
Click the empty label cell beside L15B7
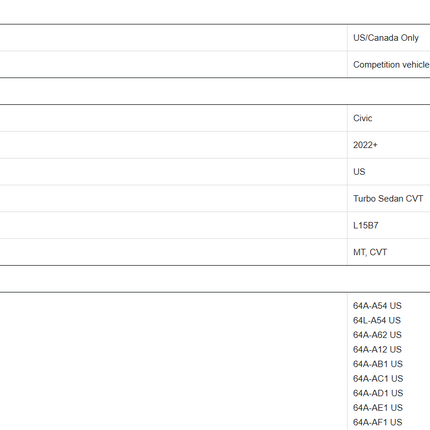tap(173, 226)
